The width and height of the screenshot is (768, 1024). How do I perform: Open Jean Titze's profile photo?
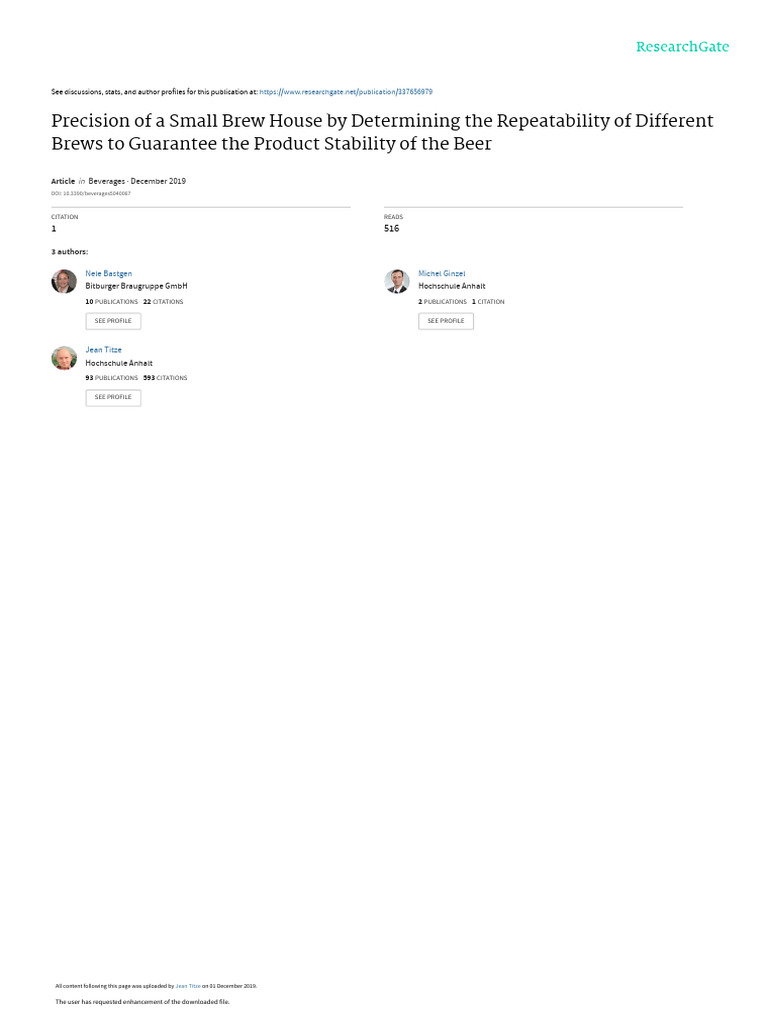tap(64, 358)
